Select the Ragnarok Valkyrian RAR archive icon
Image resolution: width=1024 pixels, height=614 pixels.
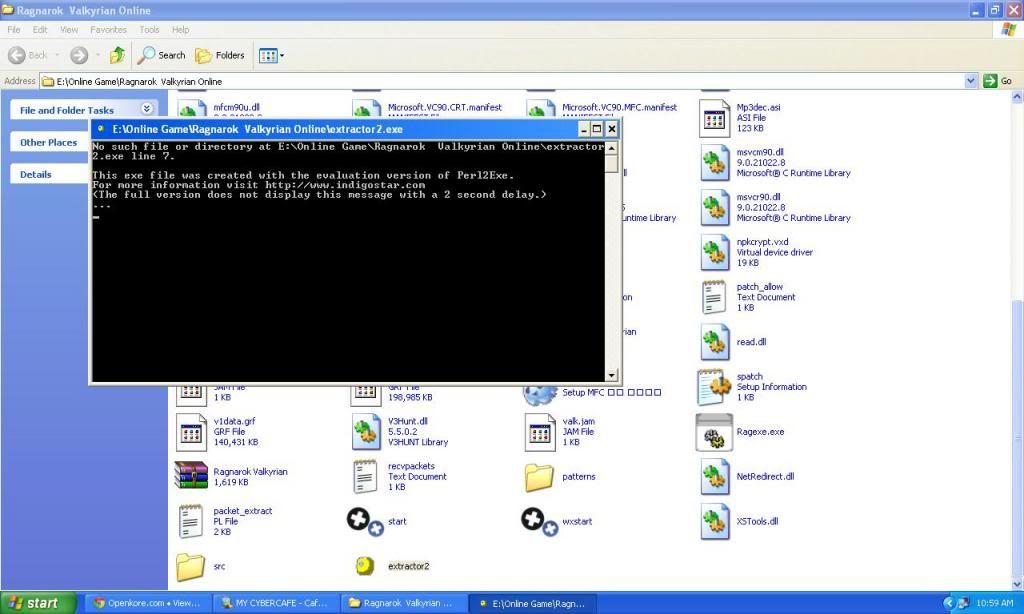tap(191, 476)
